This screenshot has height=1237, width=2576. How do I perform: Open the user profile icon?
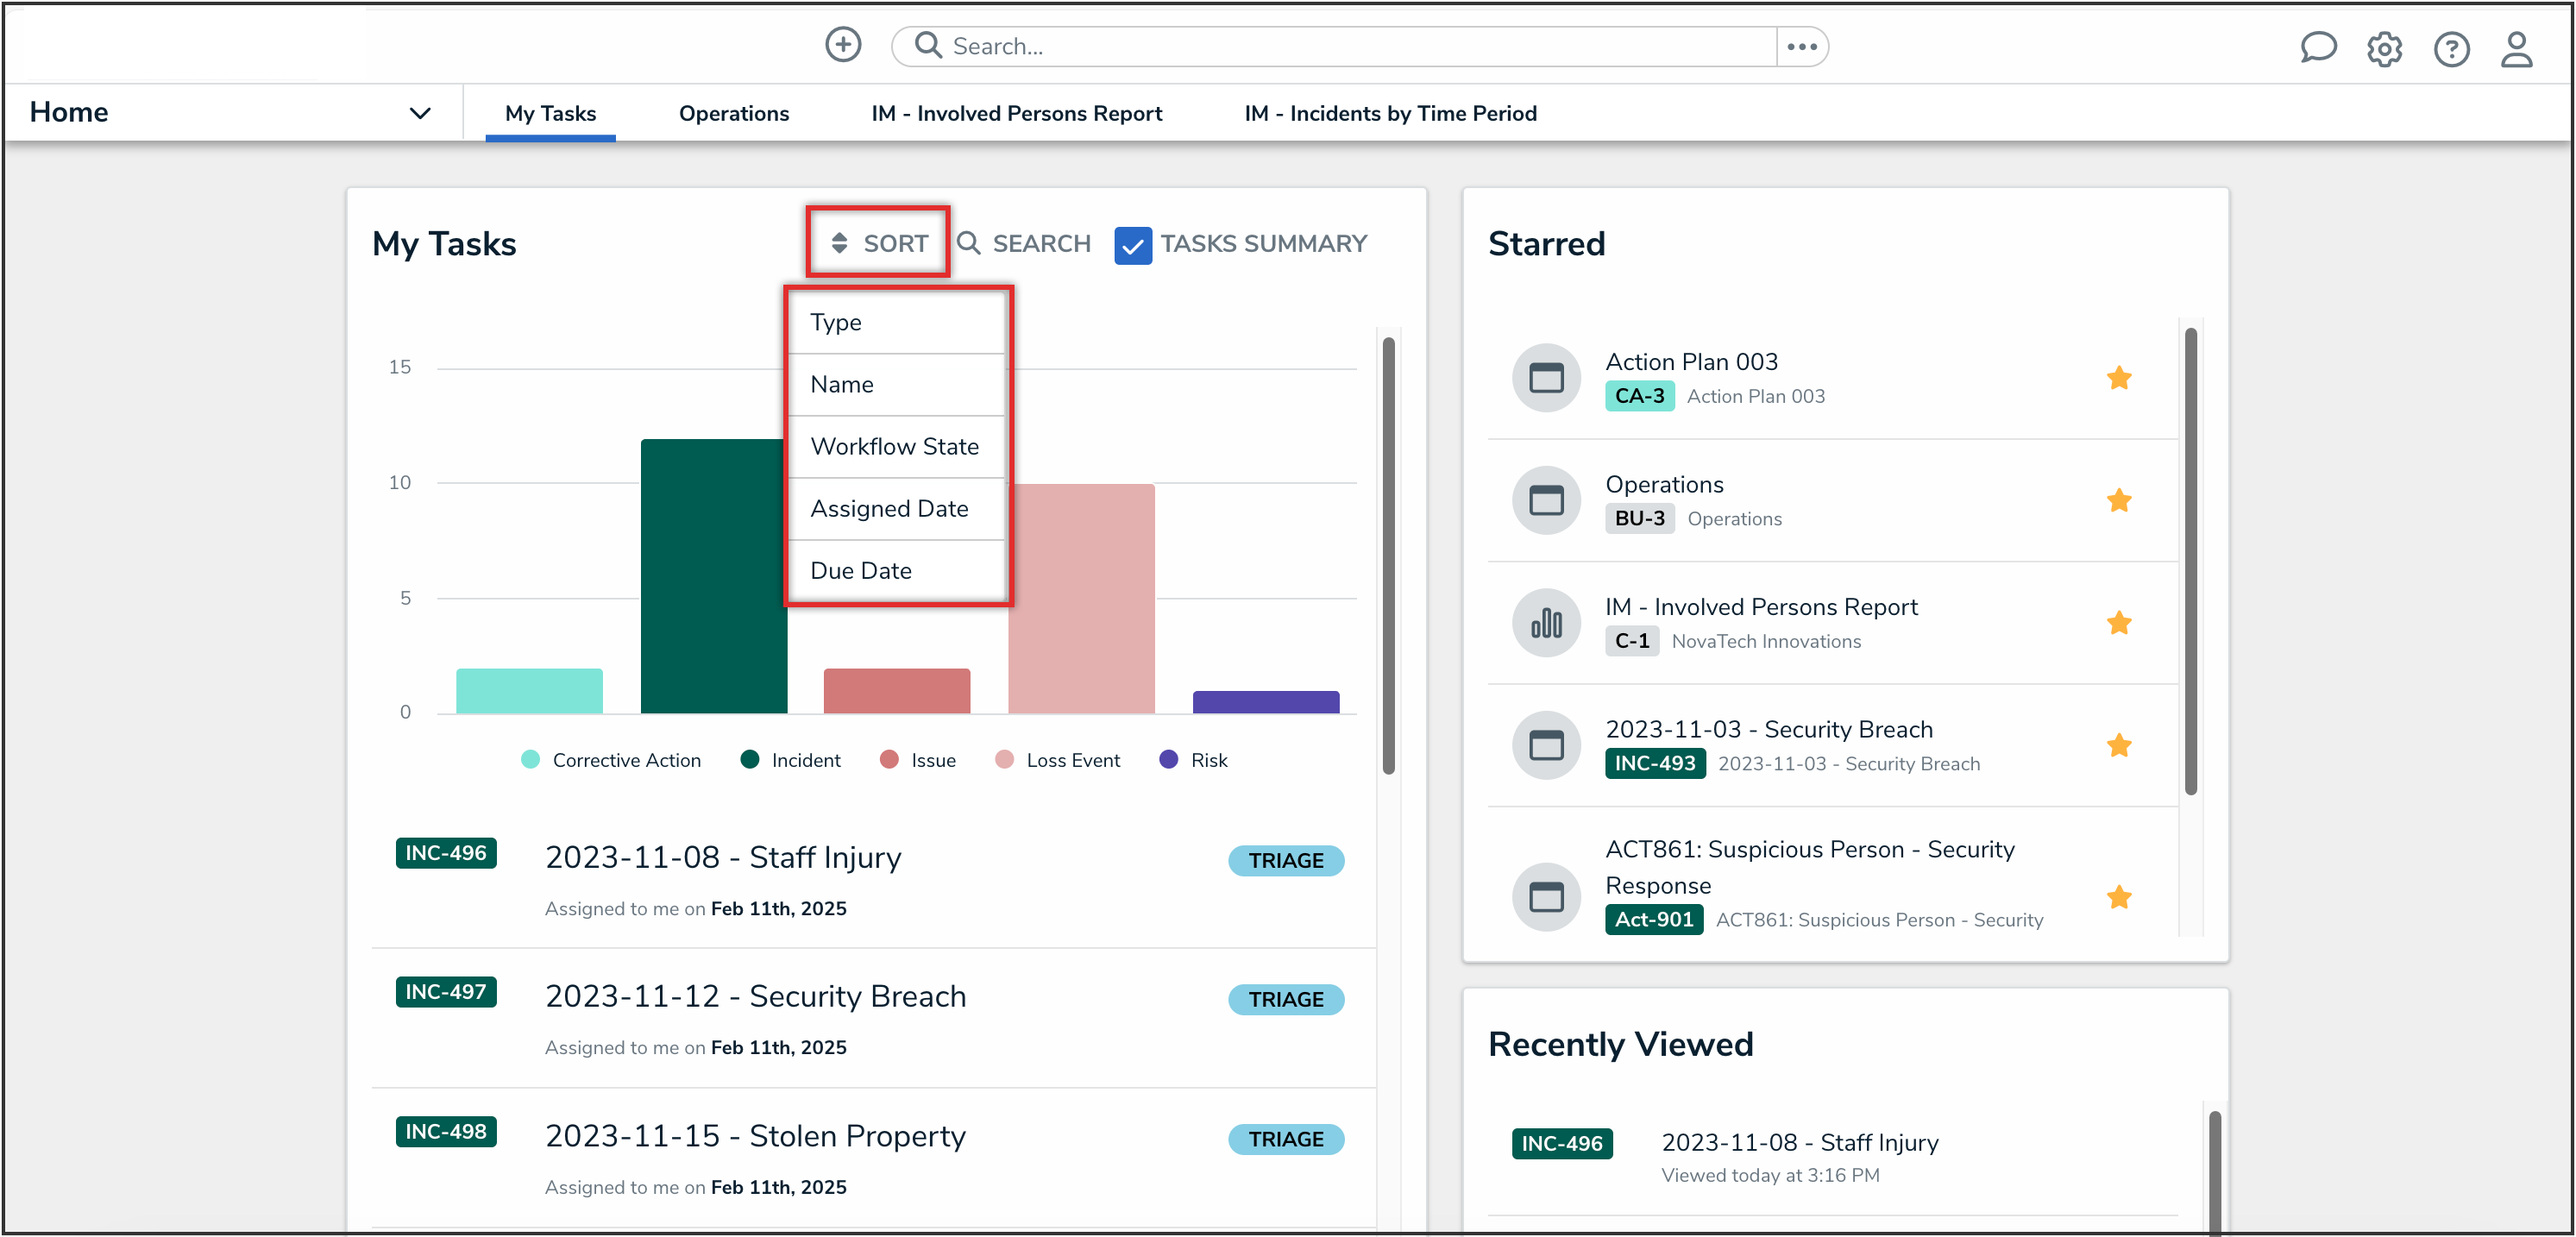pyautogui.click(x=2516, y=48)
